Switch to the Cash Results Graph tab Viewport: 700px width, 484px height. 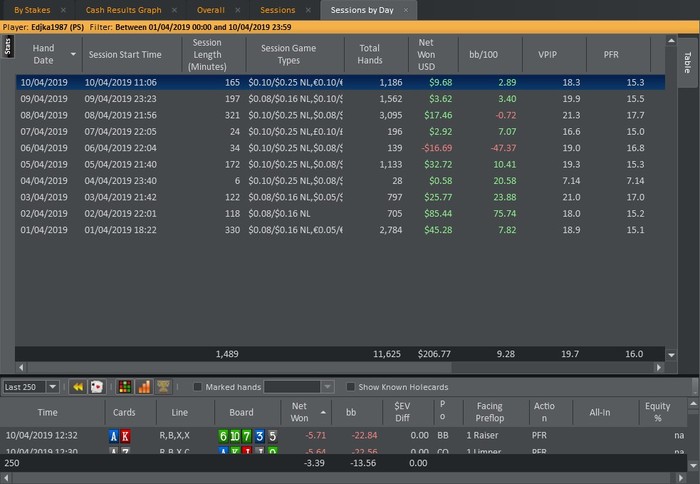pos(124,10)
